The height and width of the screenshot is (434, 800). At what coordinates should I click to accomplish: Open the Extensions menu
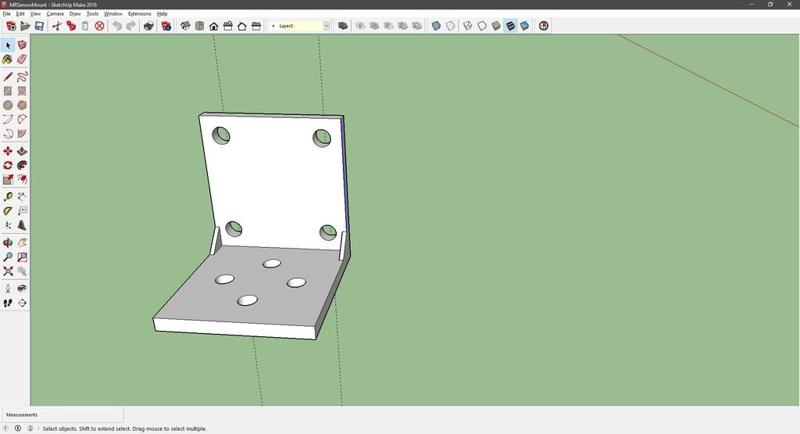click(x=140, y=14)
